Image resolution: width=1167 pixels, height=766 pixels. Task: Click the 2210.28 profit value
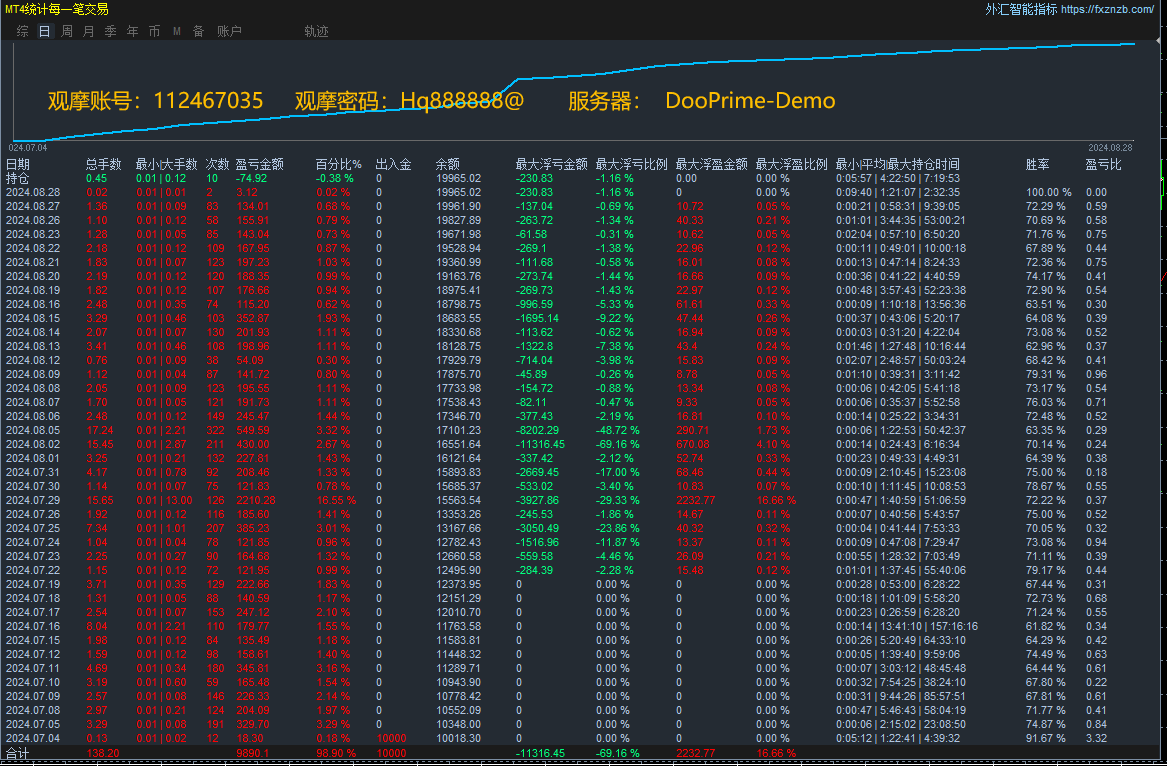pos(255,500)
